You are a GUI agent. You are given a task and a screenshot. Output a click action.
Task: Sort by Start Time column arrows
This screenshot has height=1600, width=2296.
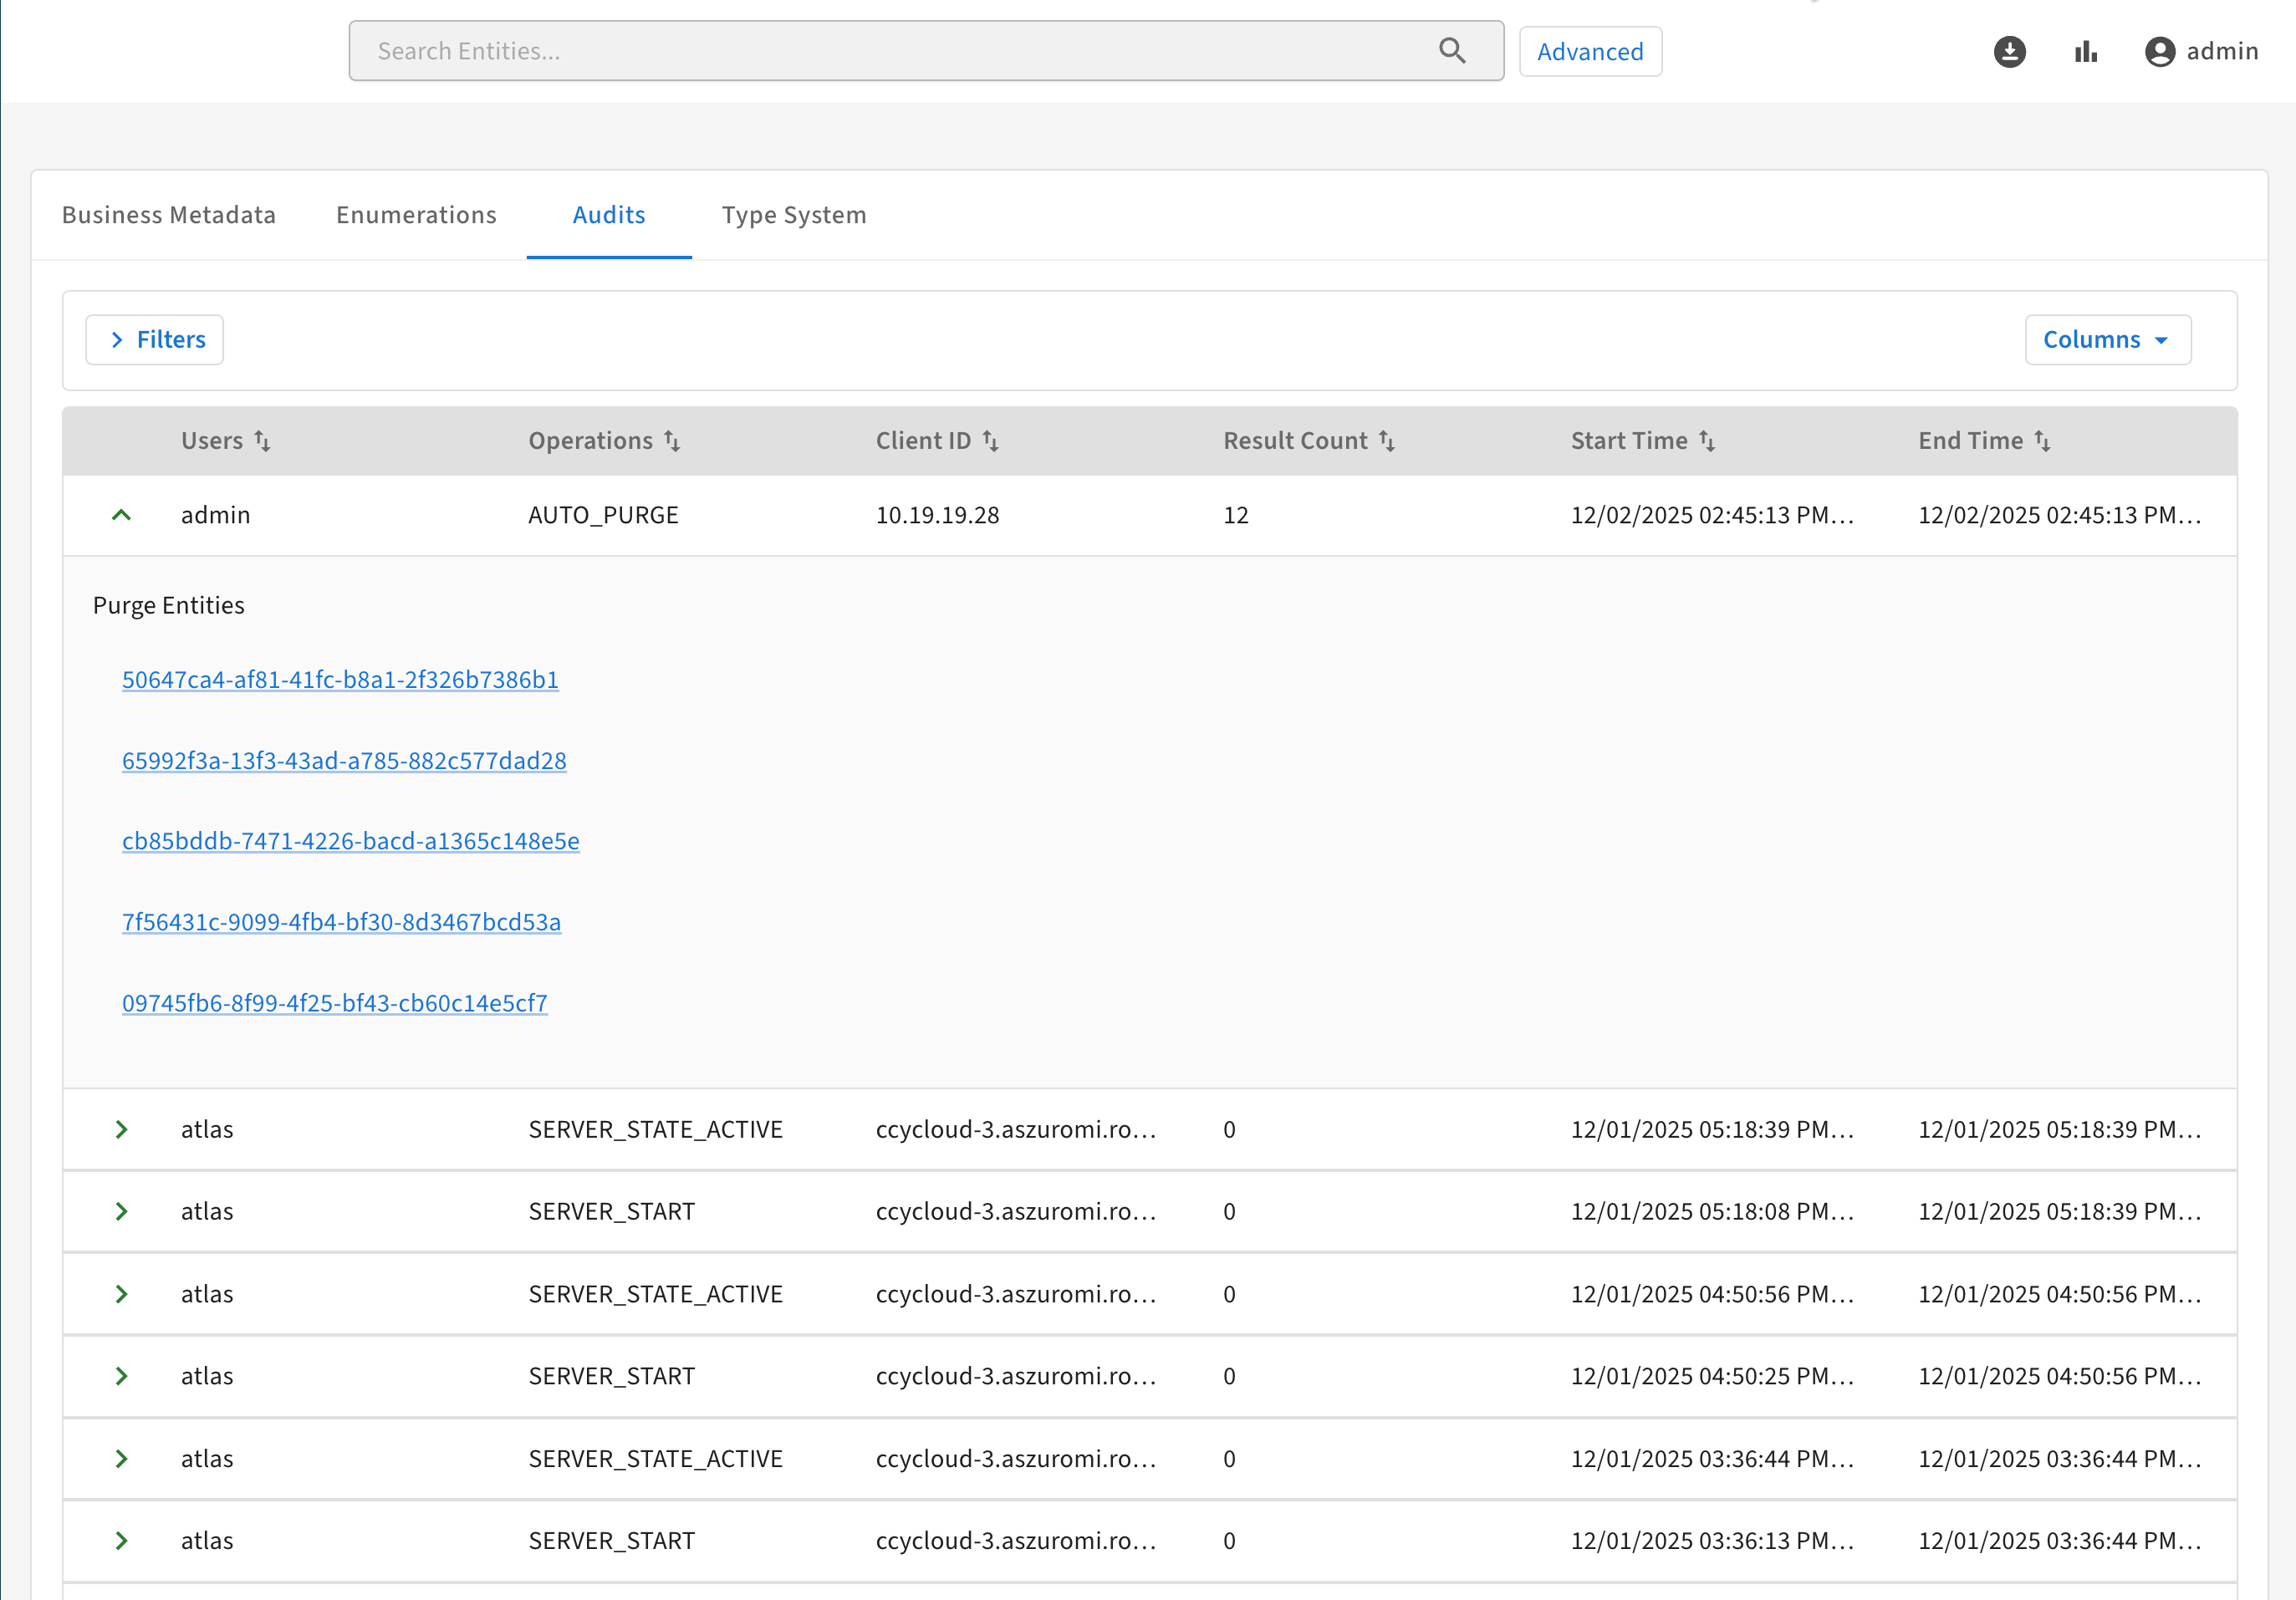[x=1707, y=441]
